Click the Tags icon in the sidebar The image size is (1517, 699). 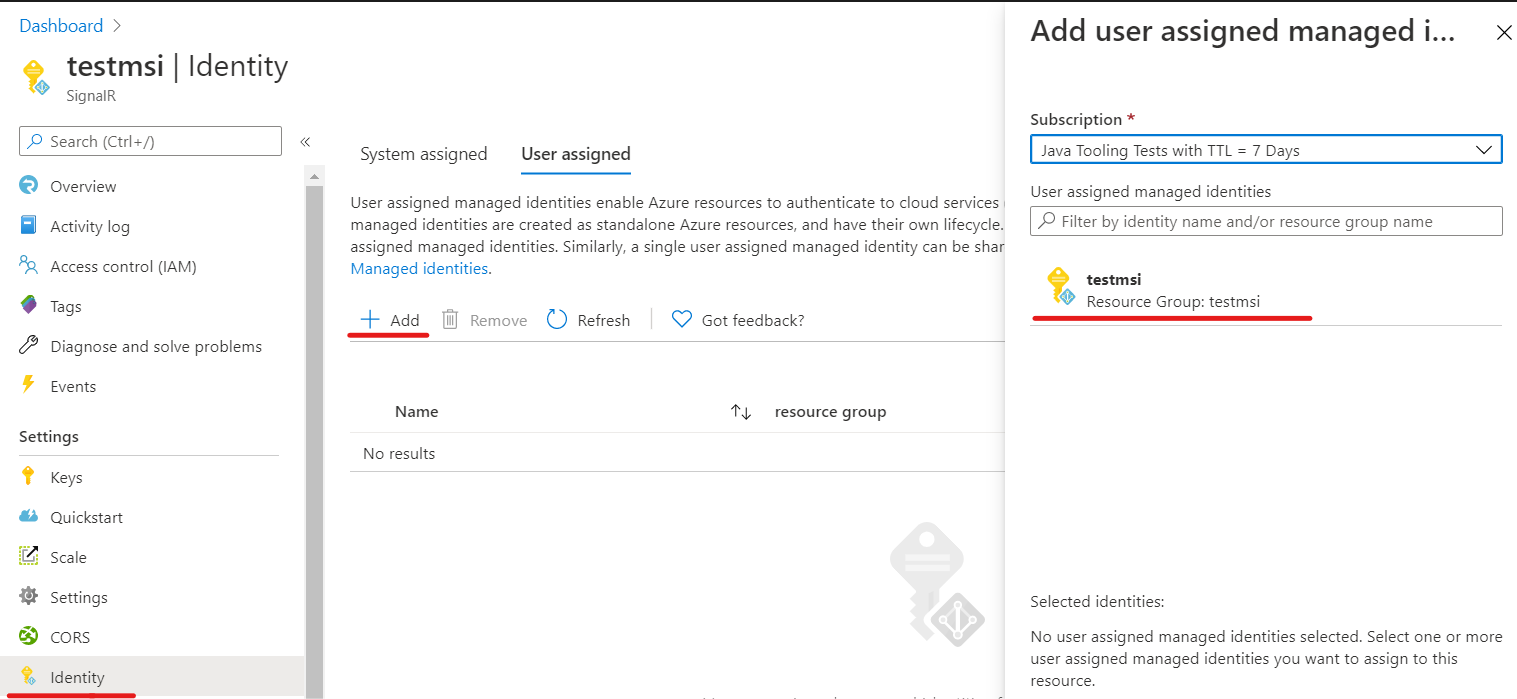pos(29,305)
